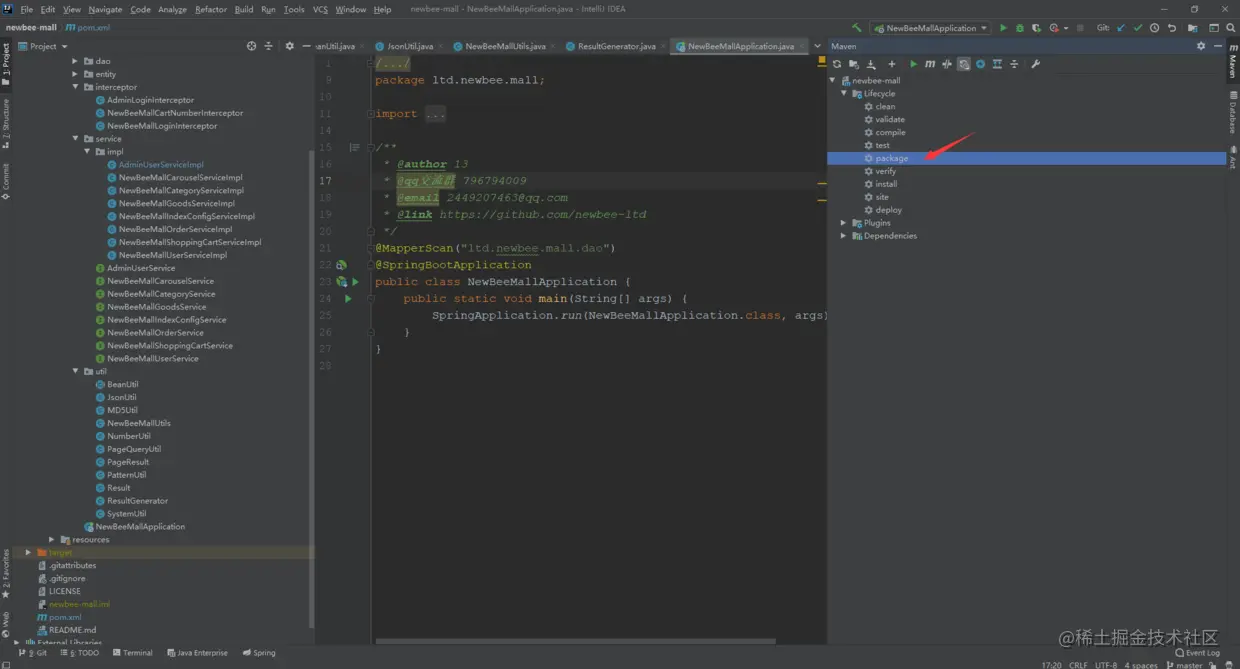Open the Refactor menu
Viewport: 1240px width, 669px height.
[x=210, y=9]
